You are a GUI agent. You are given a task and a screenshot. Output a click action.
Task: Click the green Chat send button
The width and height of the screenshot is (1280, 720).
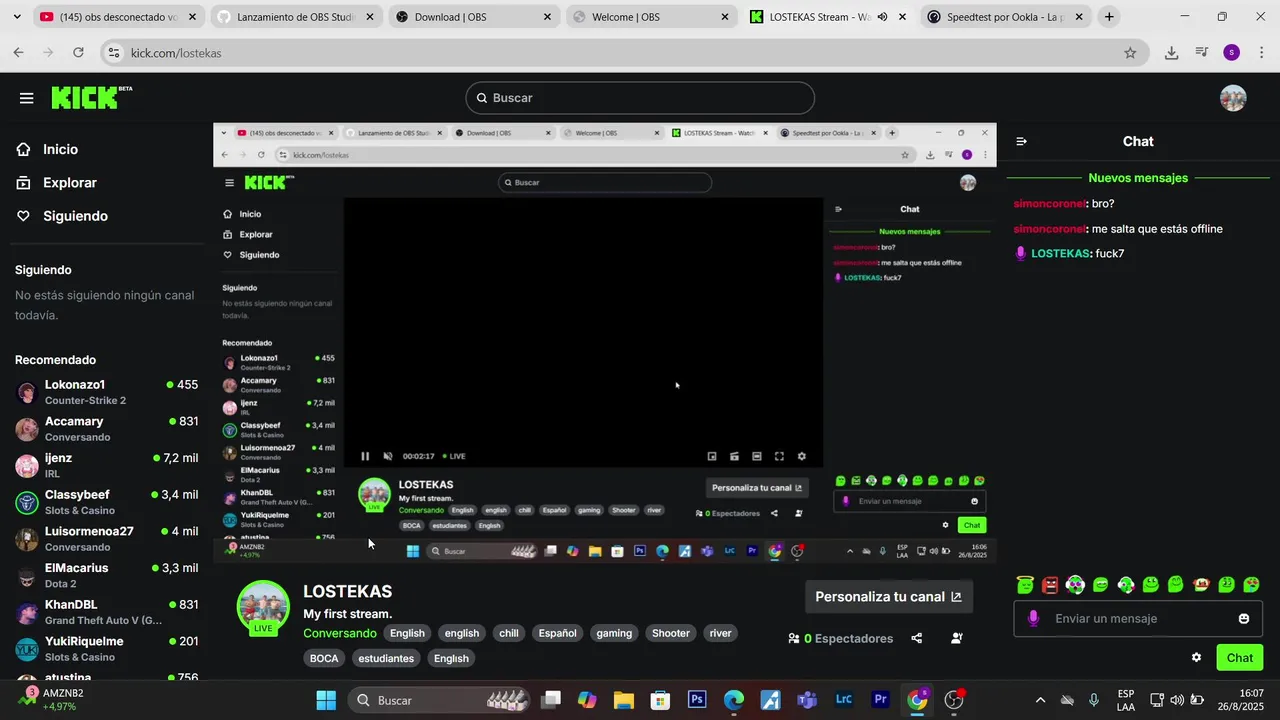(1240, 657)
